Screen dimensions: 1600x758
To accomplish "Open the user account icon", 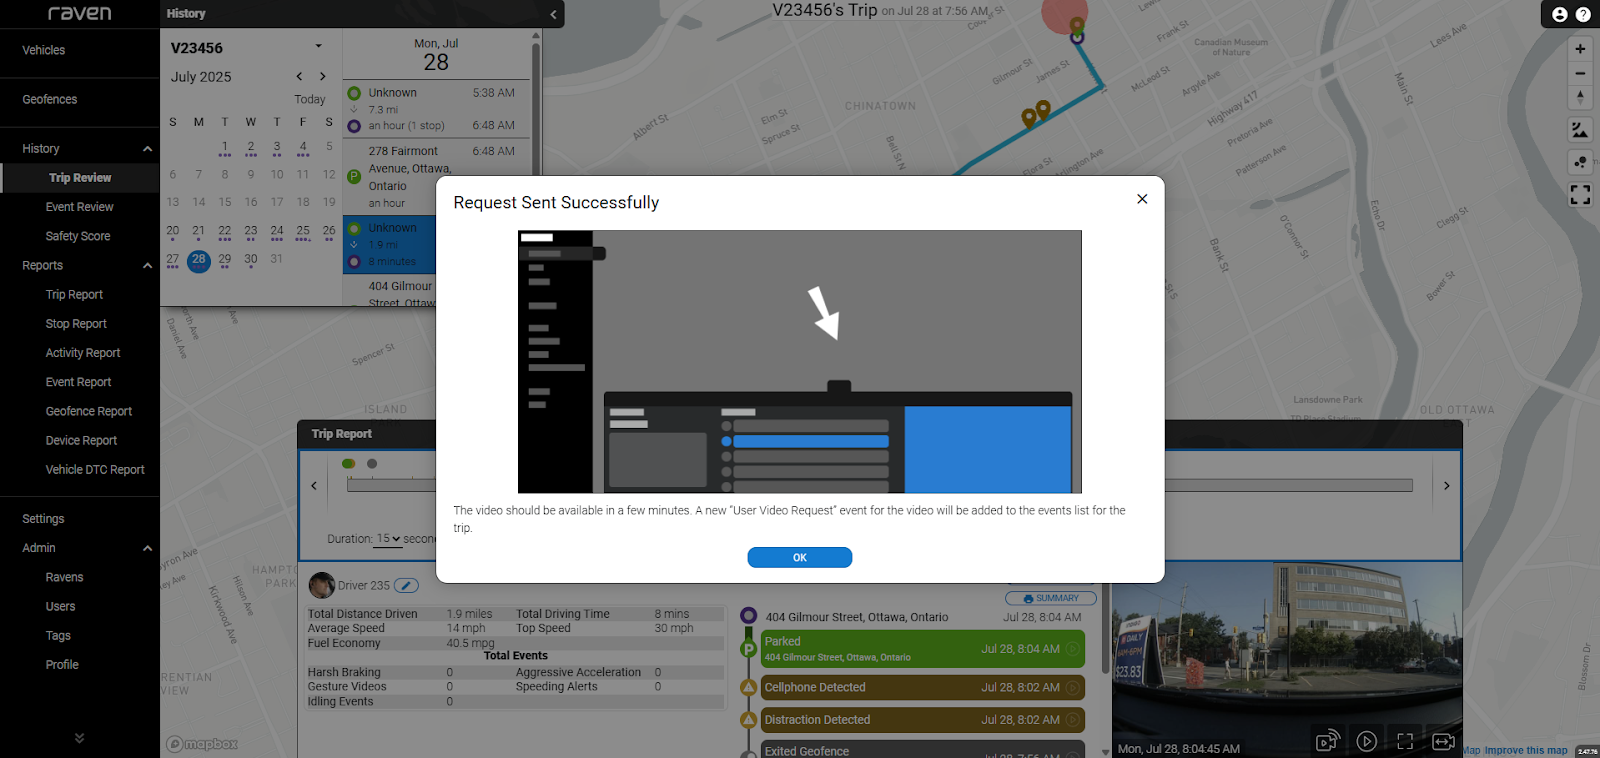I will pyautogui.click(x=1560, y=14).
